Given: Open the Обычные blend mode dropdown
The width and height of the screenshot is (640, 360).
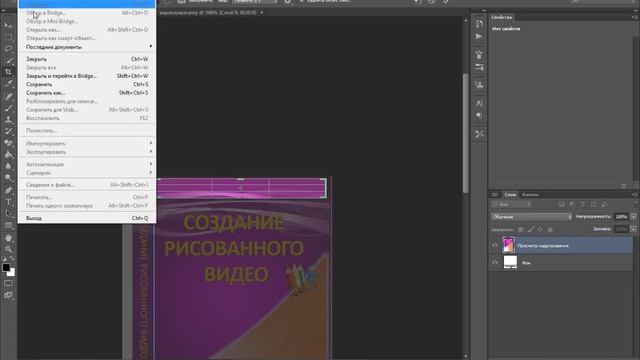Looking at the screenshot, I should click(x=531, y=217).
